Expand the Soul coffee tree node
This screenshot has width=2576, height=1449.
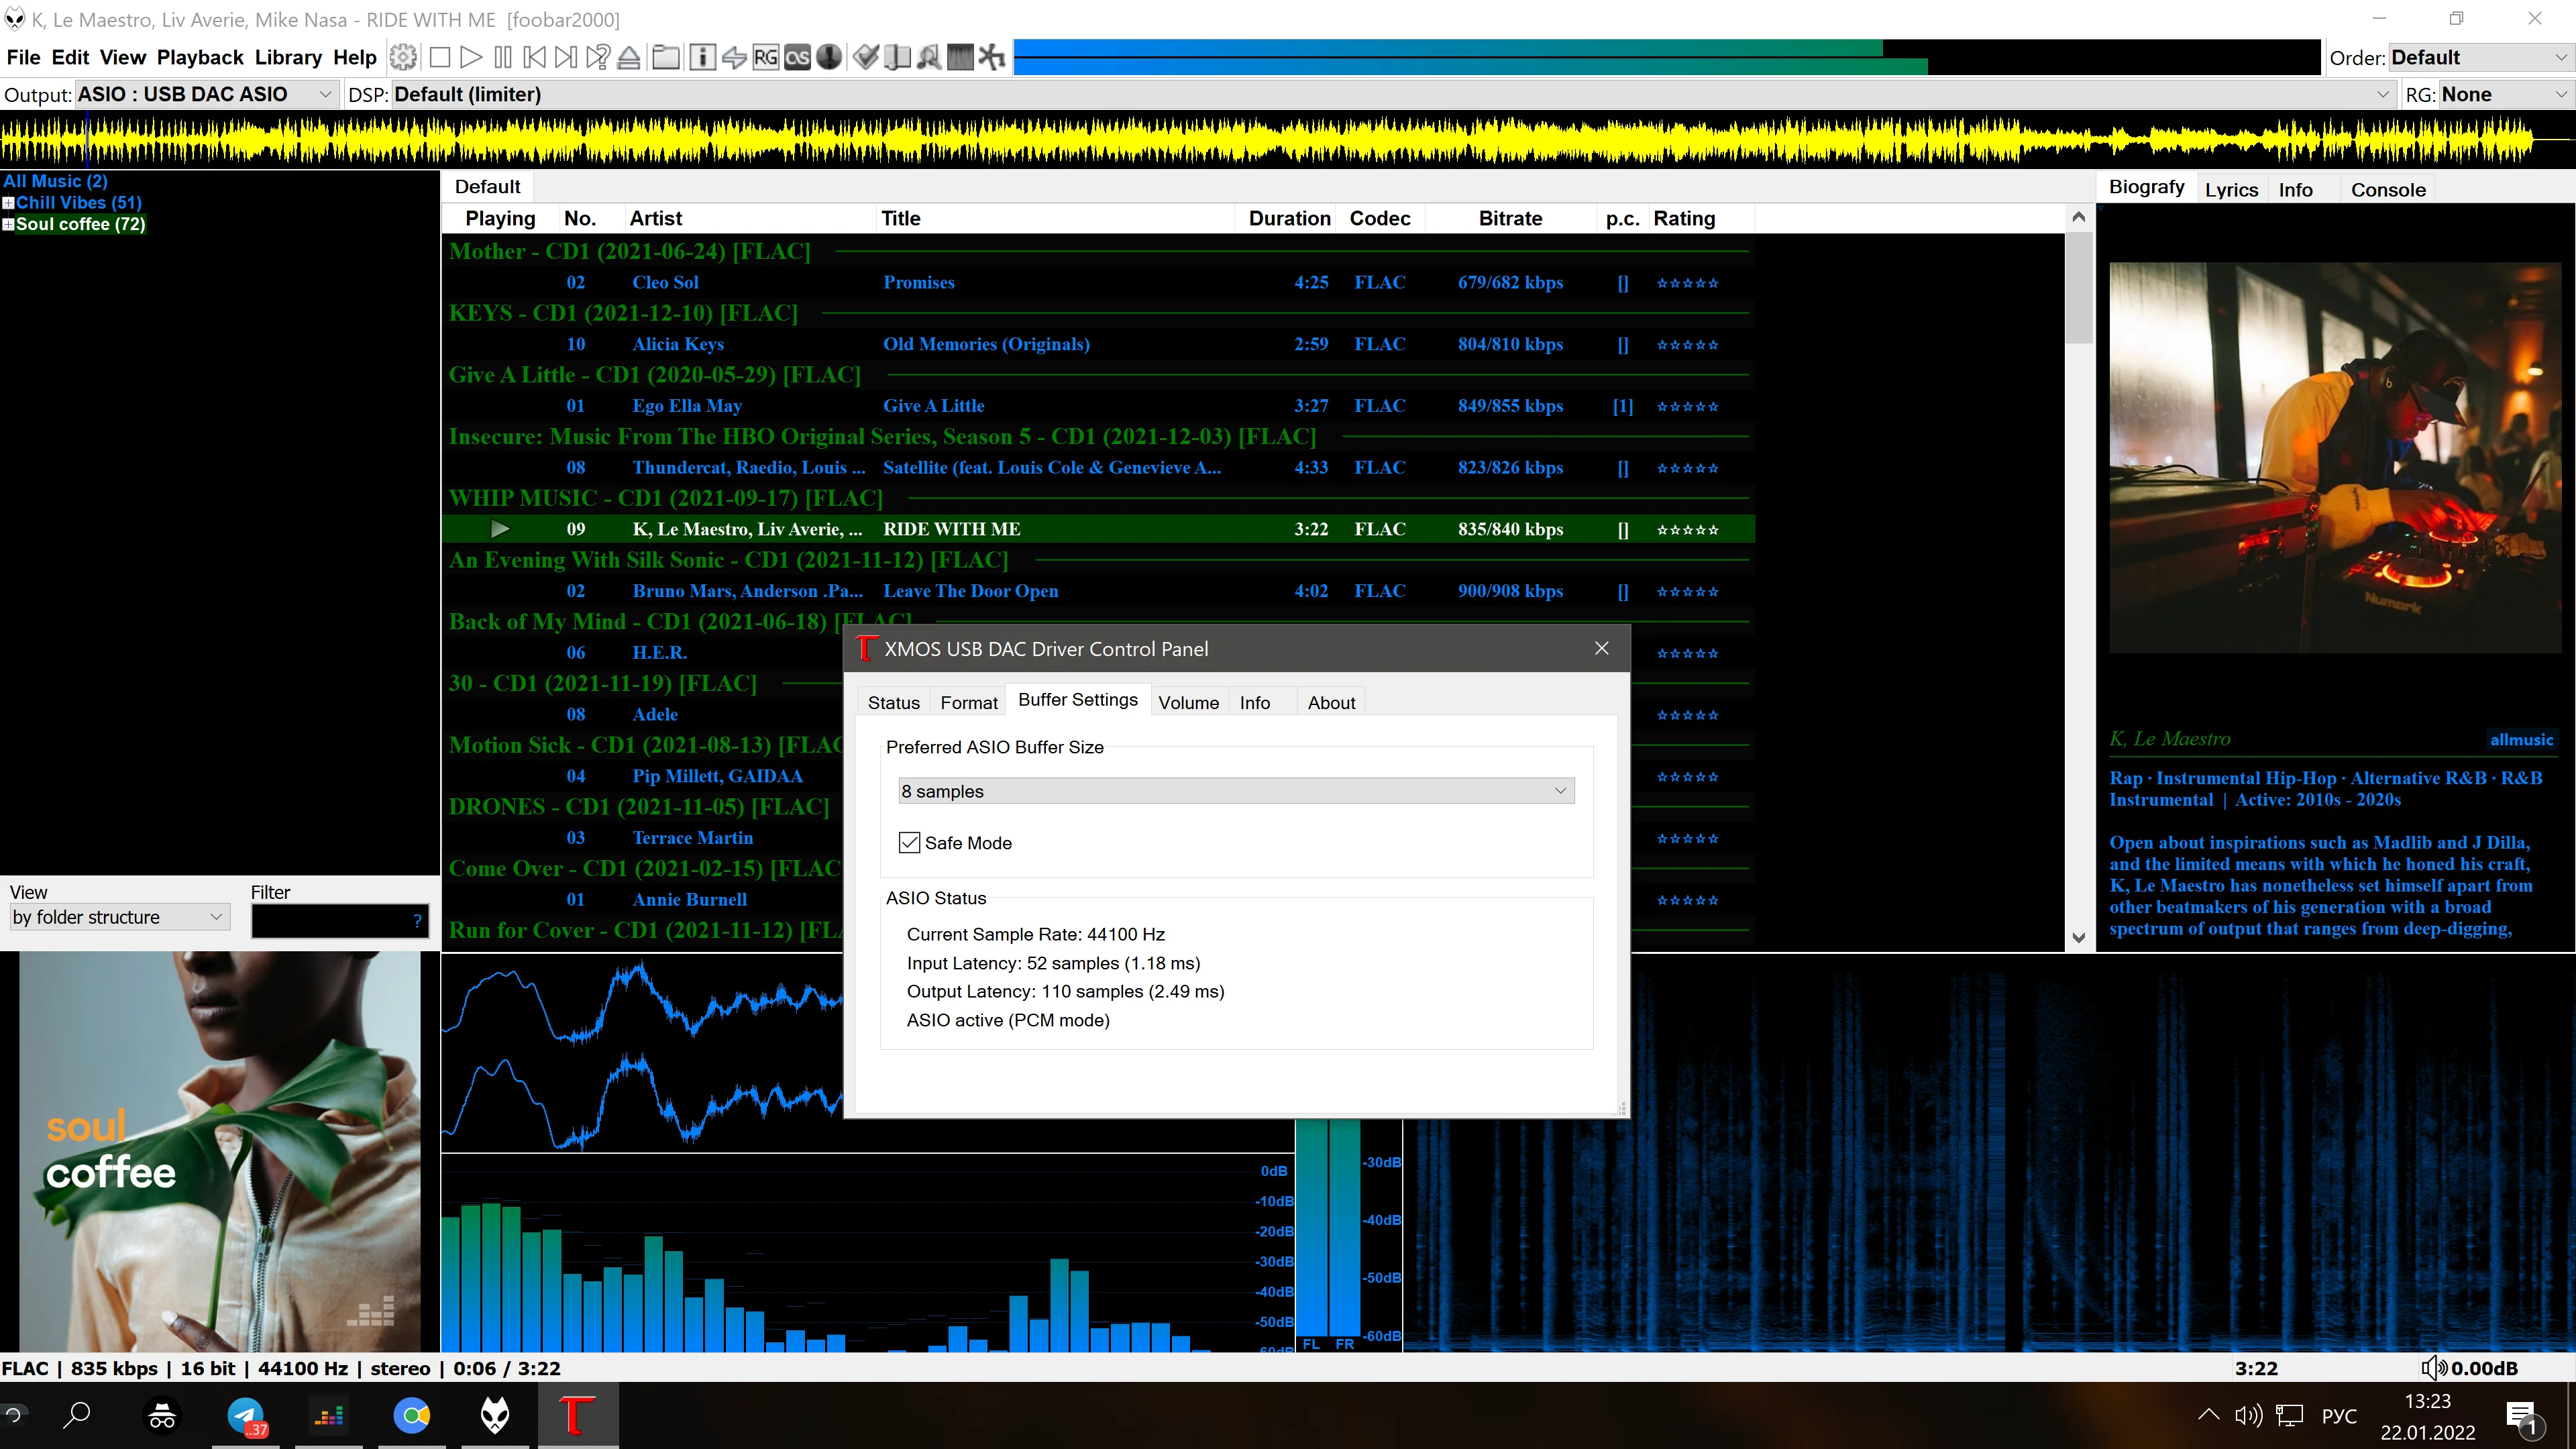click(9, 224)
